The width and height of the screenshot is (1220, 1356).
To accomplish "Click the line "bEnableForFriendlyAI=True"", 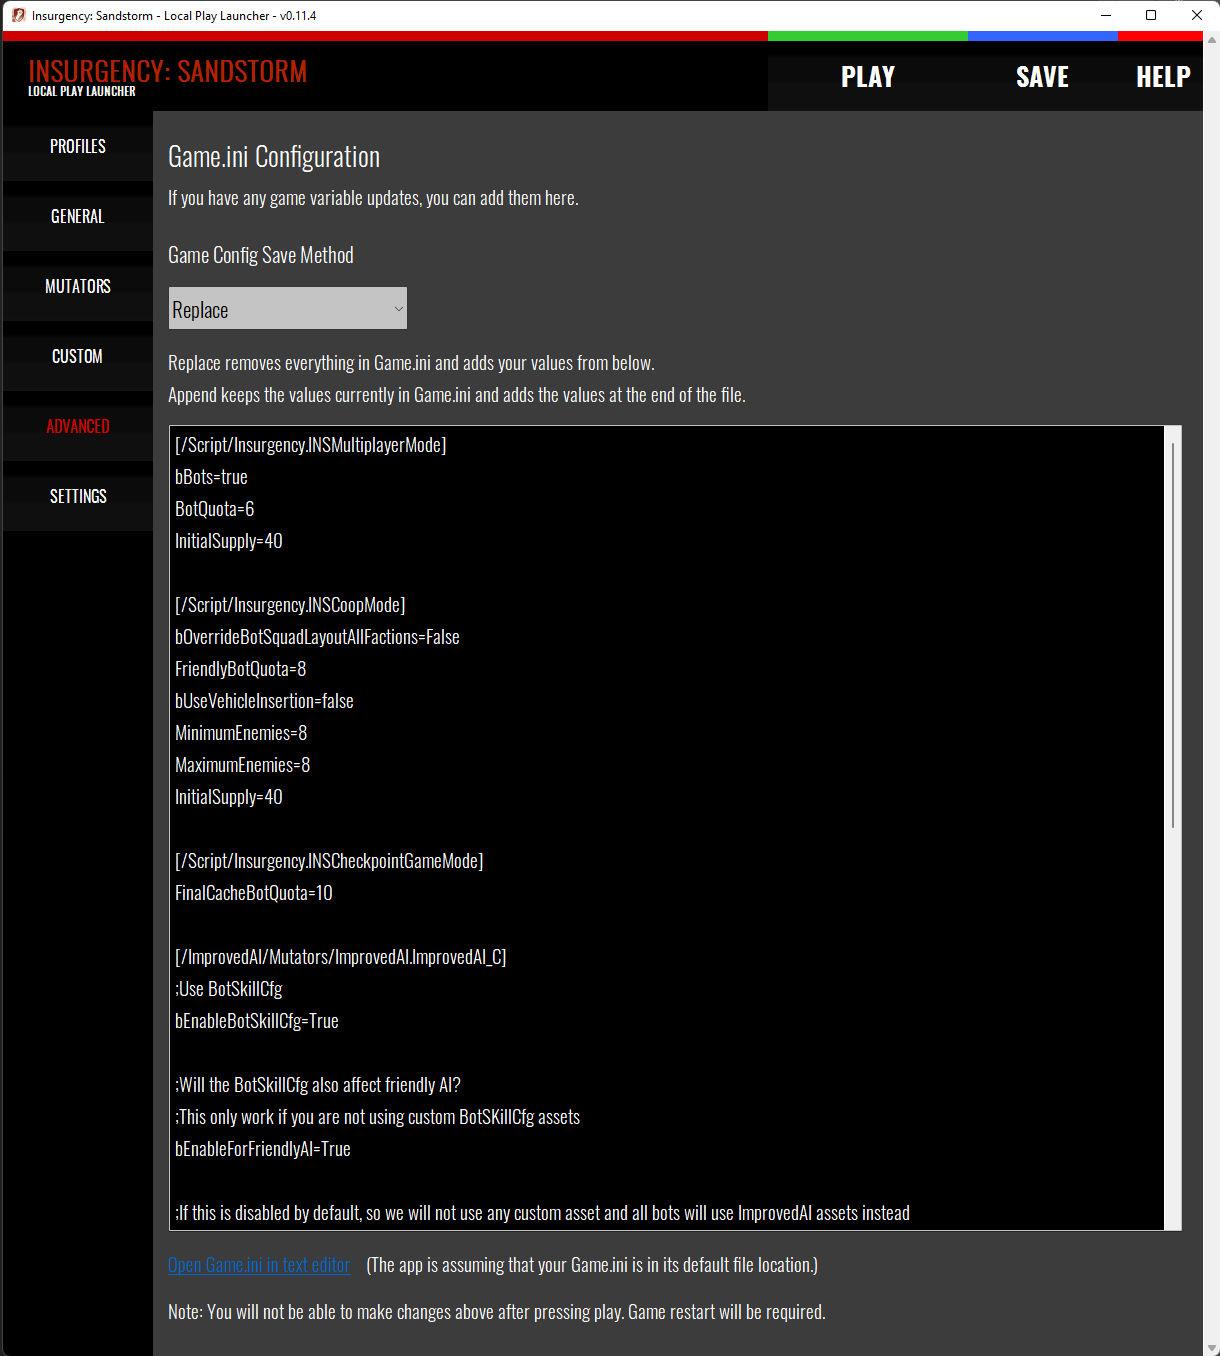I will pyautogui.click(x=263, y=1149).
